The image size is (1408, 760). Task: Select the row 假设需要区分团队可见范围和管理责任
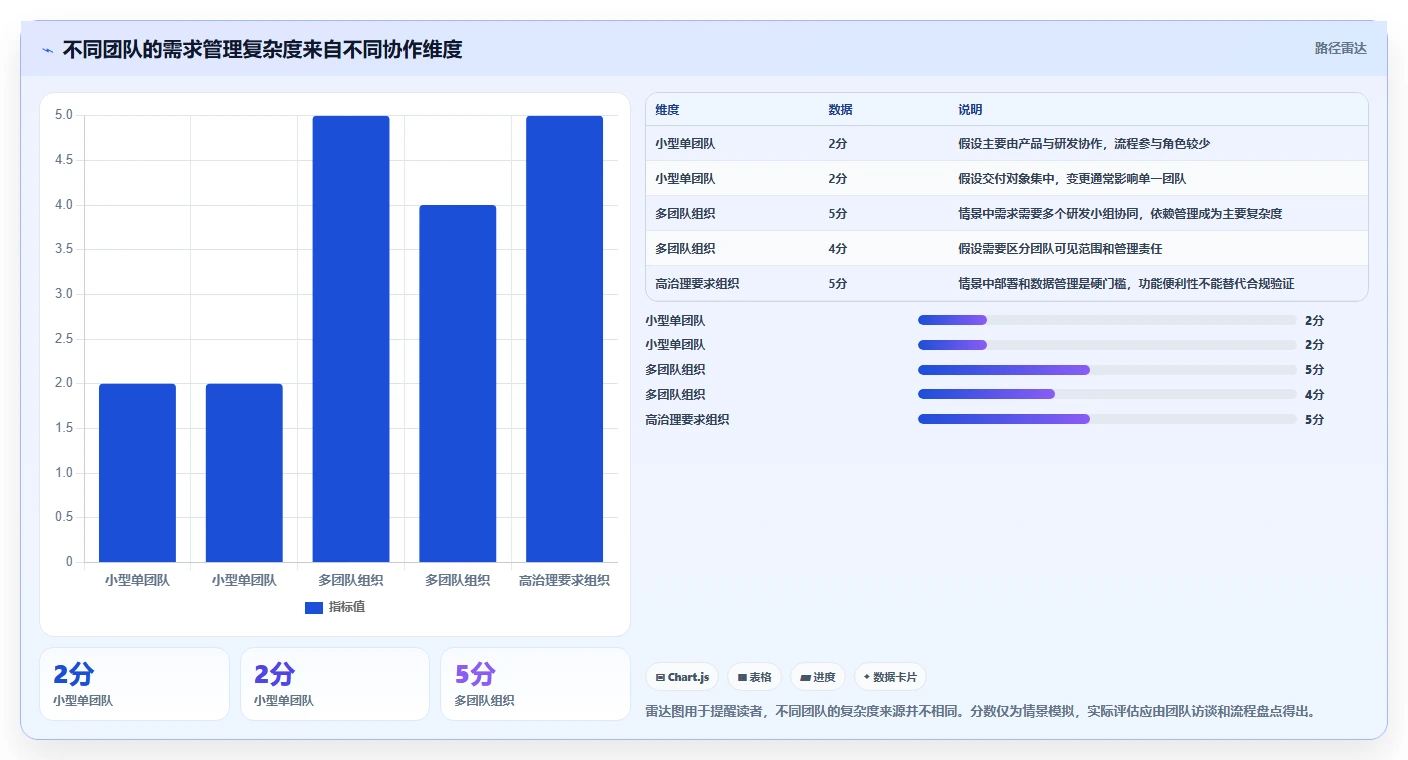coord(1006,249)
